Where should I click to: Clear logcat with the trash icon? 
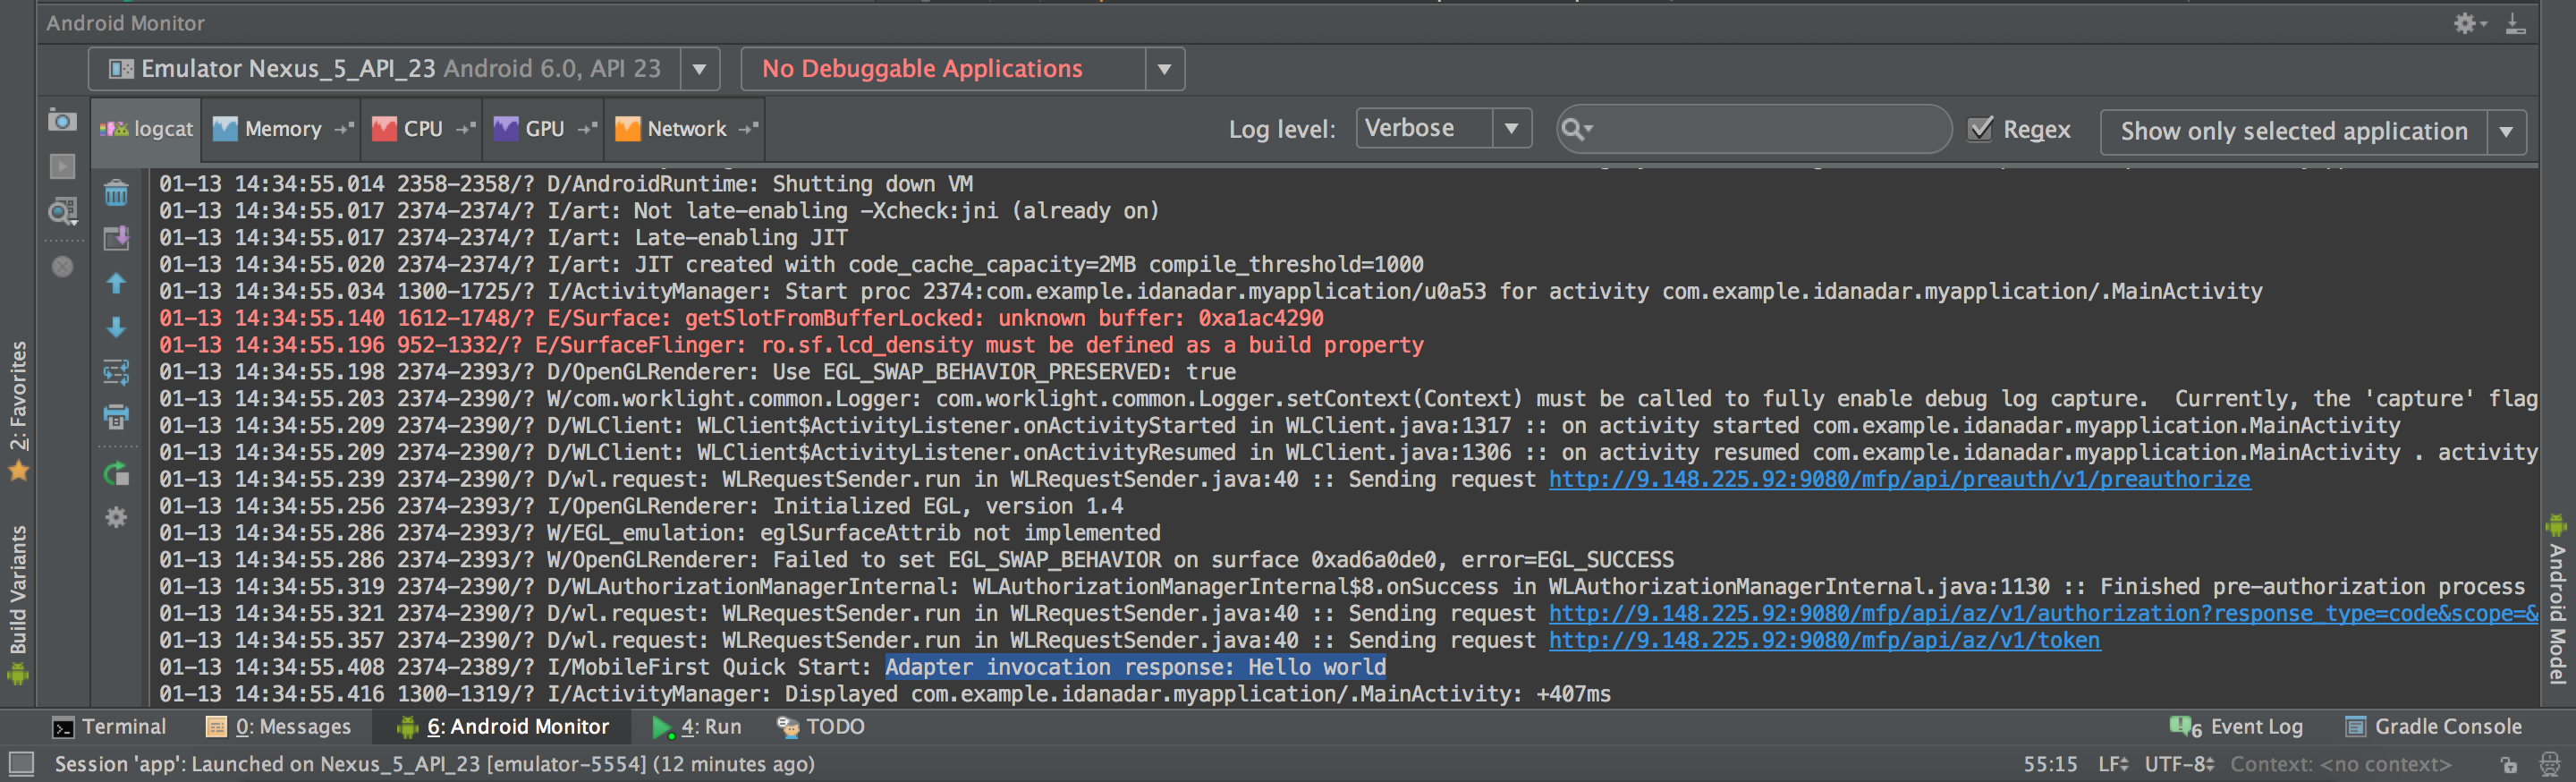[117, 193]
